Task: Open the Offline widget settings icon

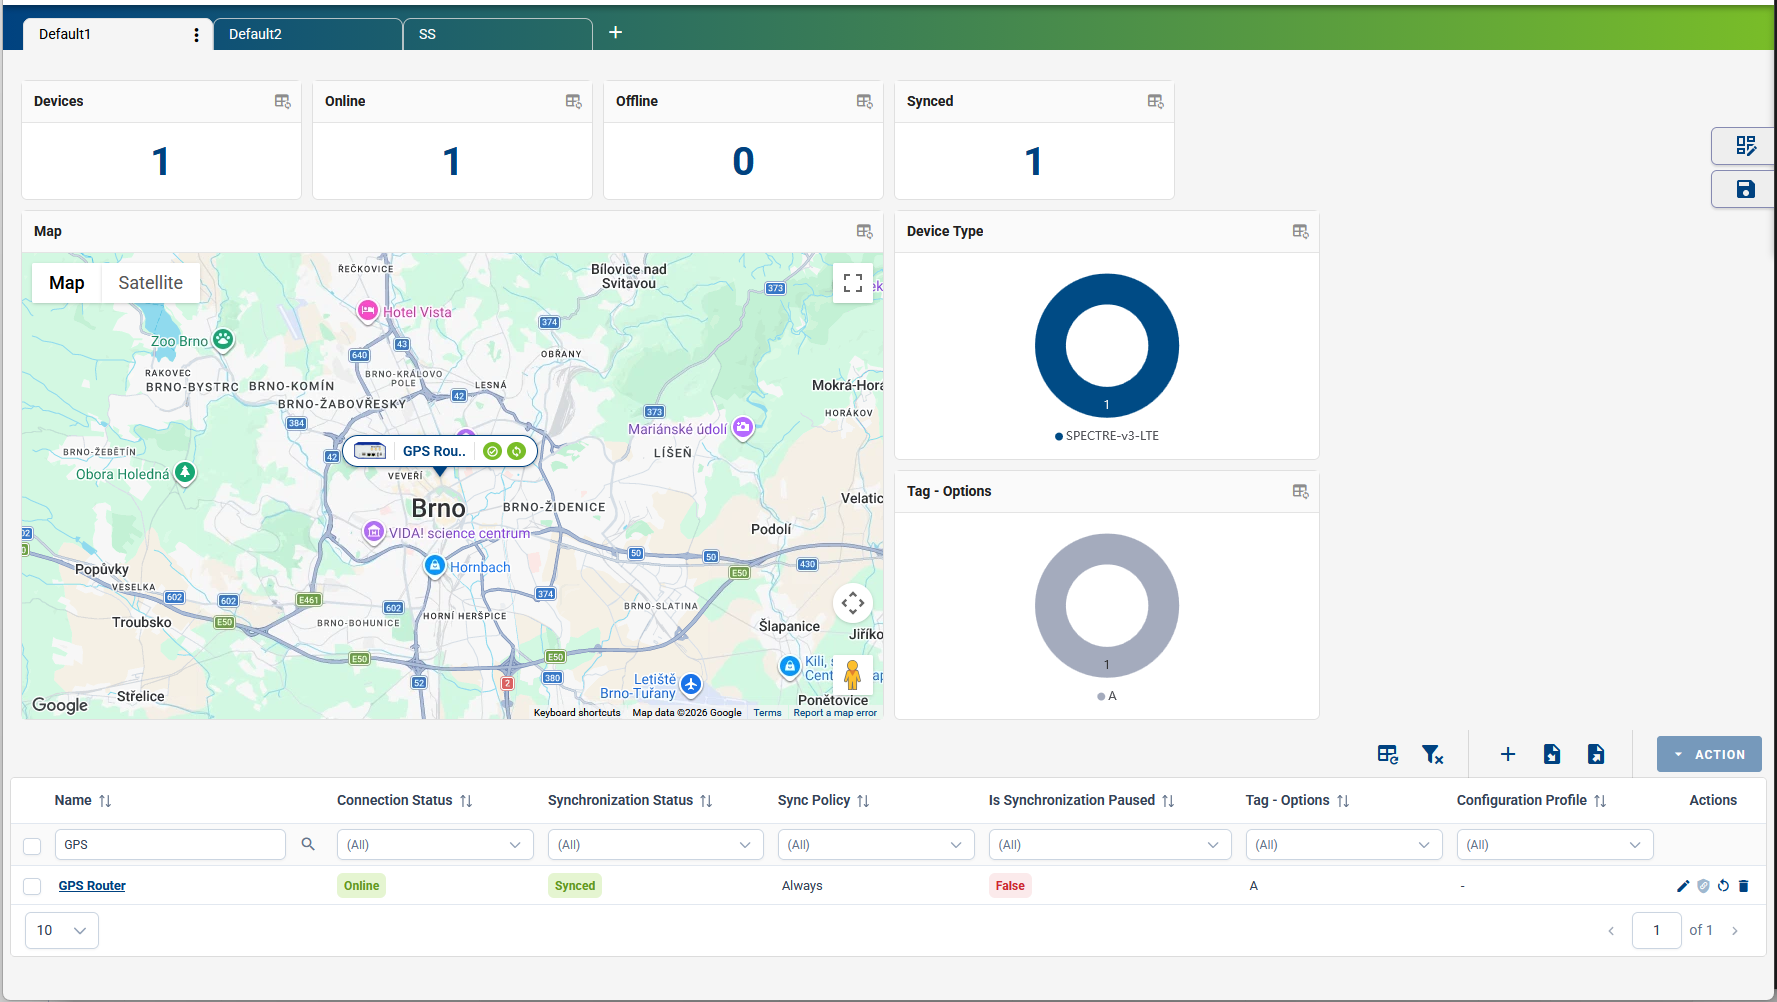Action: pos(865,101)
